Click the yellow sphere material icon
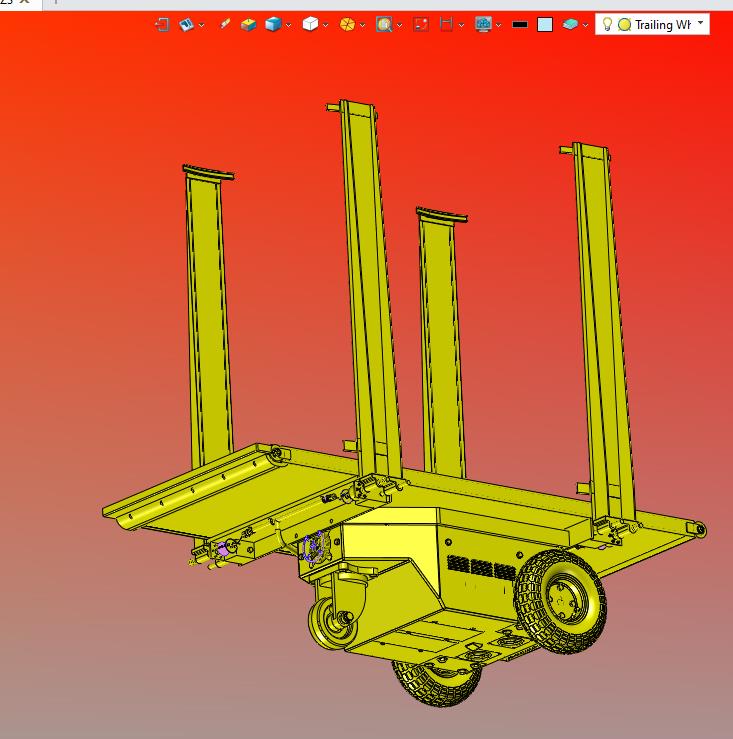This screenshot has width=733, height=739. pos(625,25)
